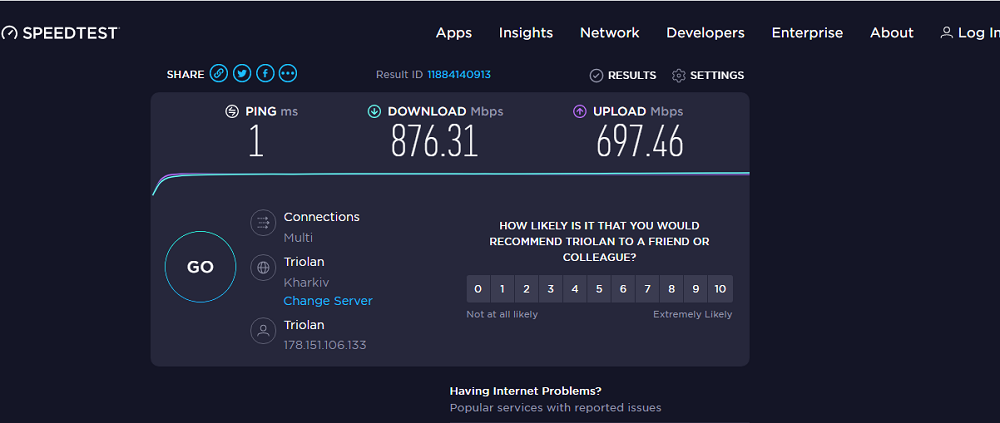Image resolution: width=1000 pixels, height=423 pixels.
Task: Start a new test with GO
Action: point(200,267)
